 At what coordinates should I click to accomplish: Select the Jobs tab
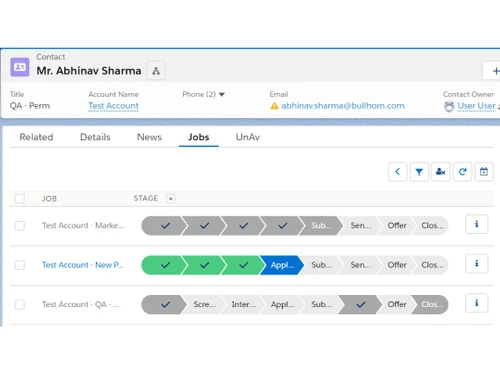[199, 137]
